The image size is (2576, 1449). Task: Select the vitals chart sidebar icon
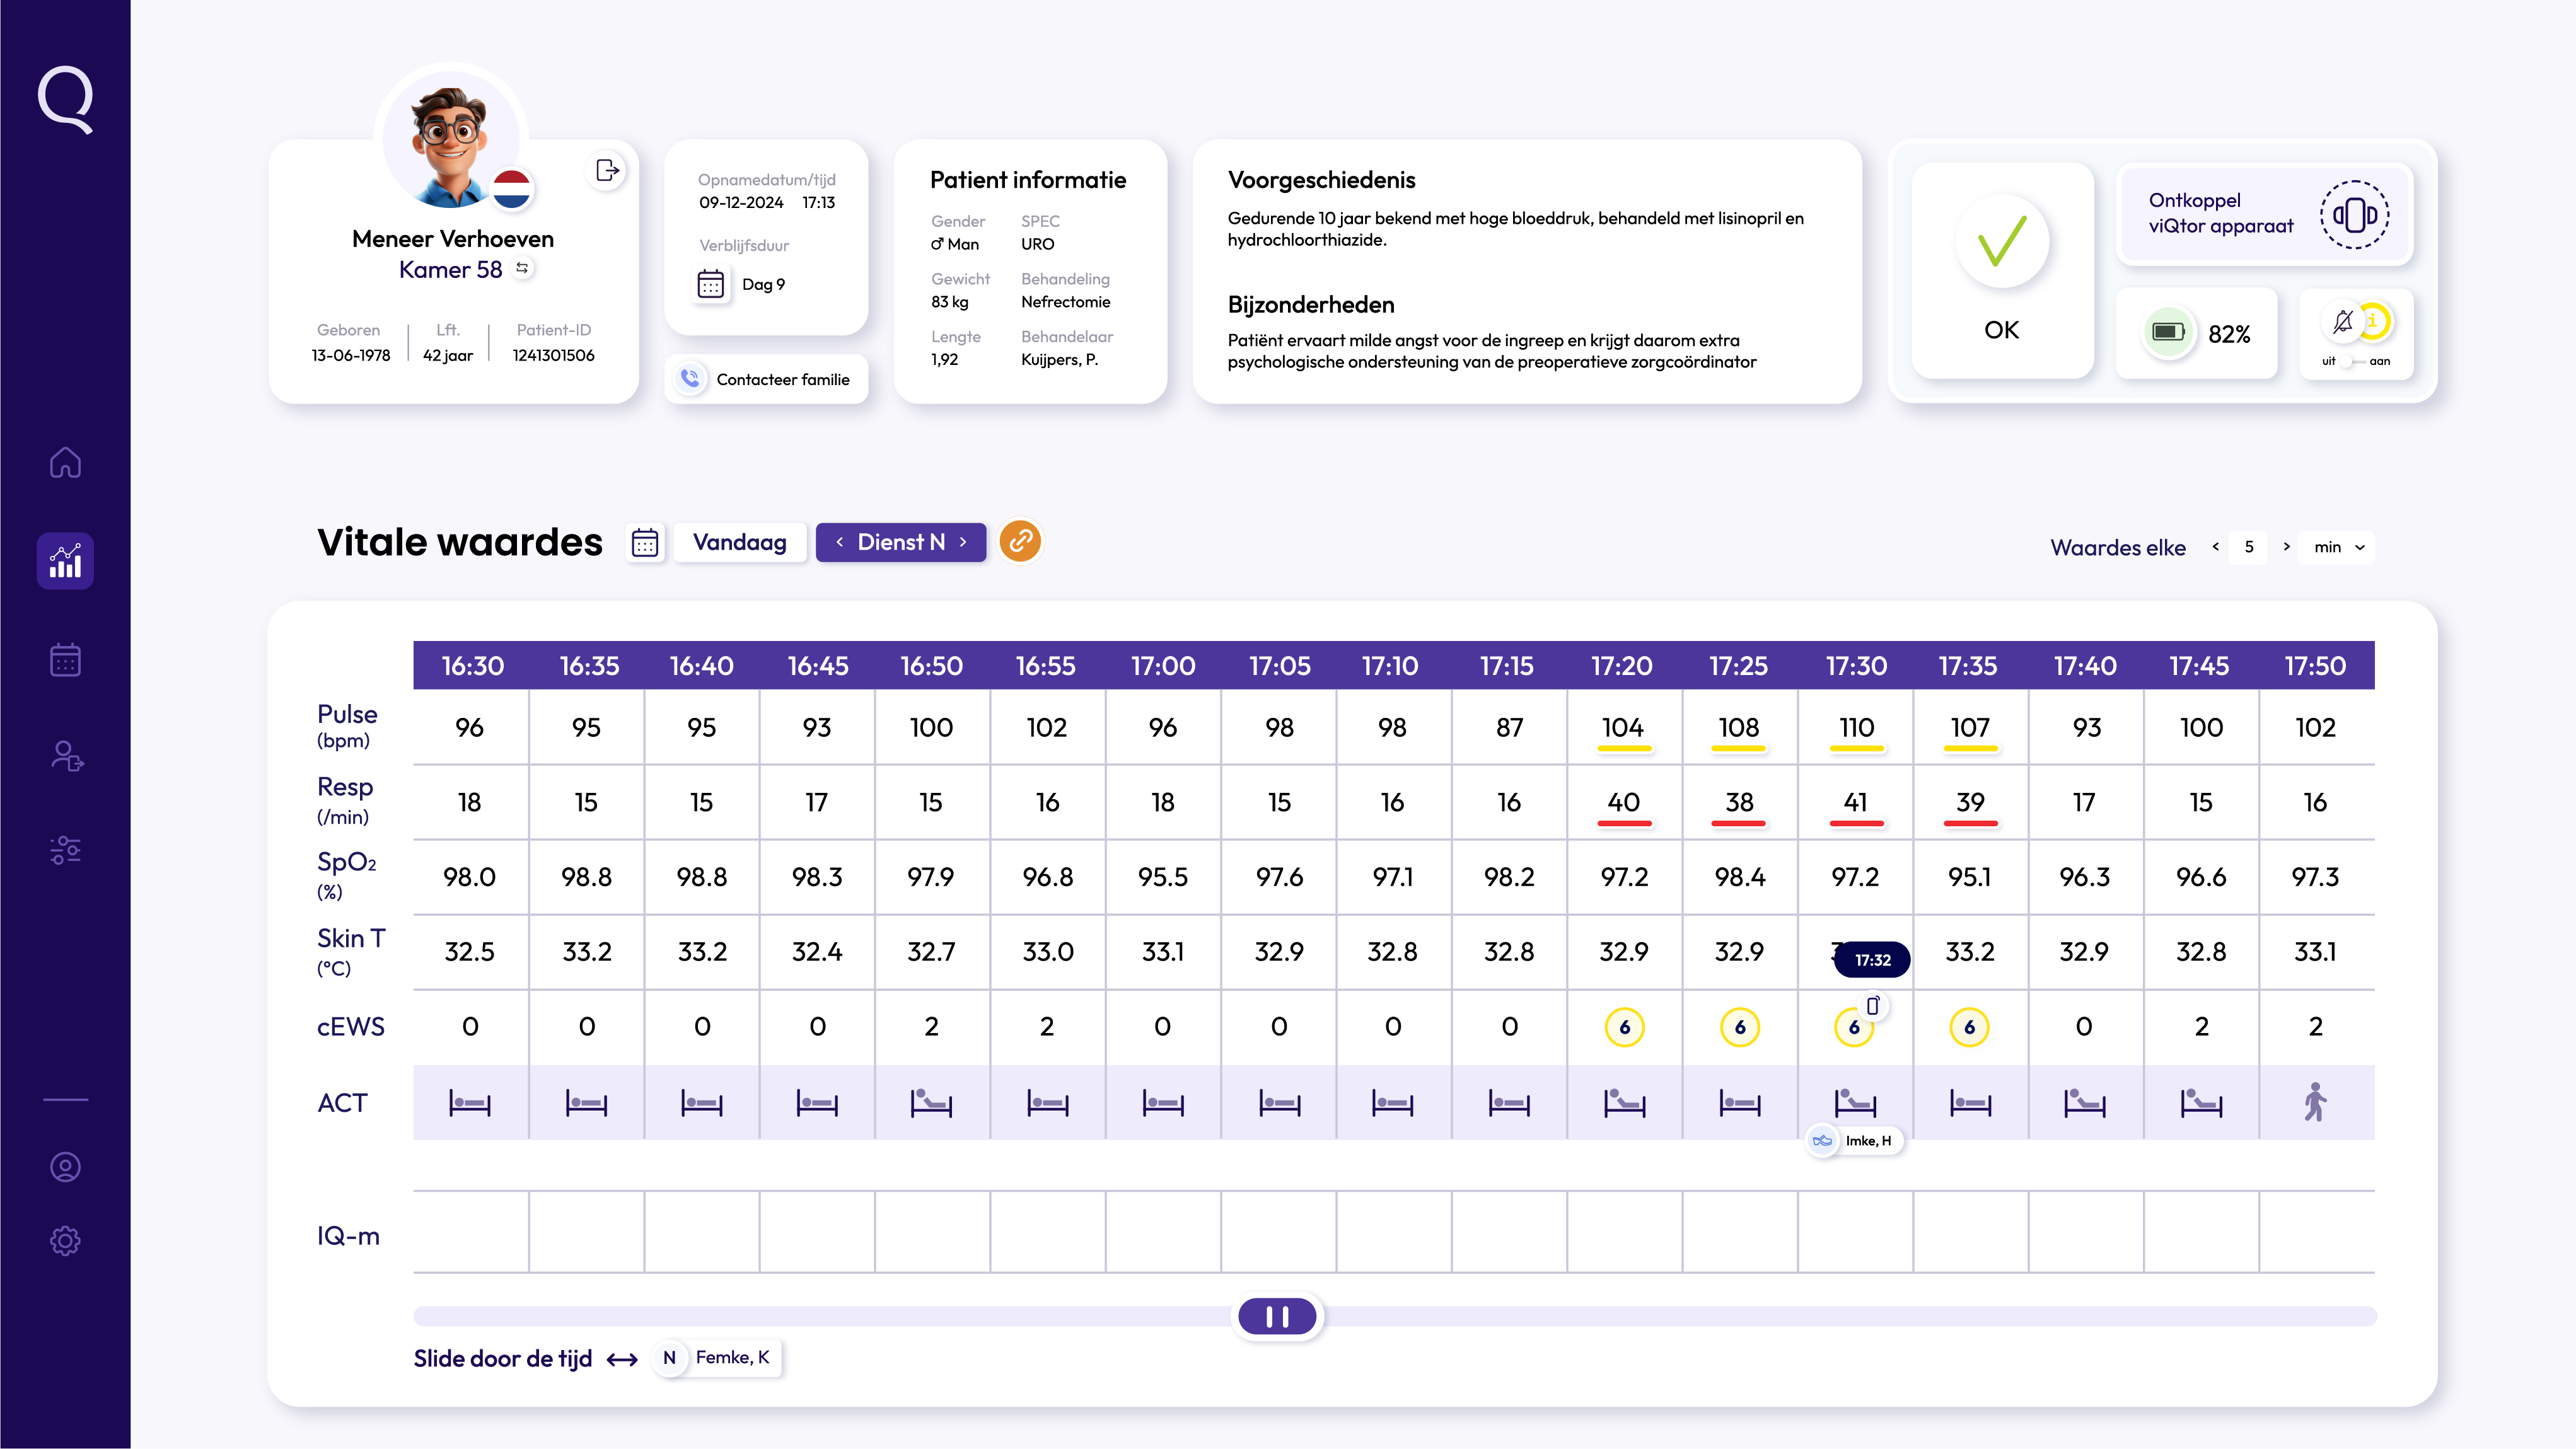[x=65, y=561]
